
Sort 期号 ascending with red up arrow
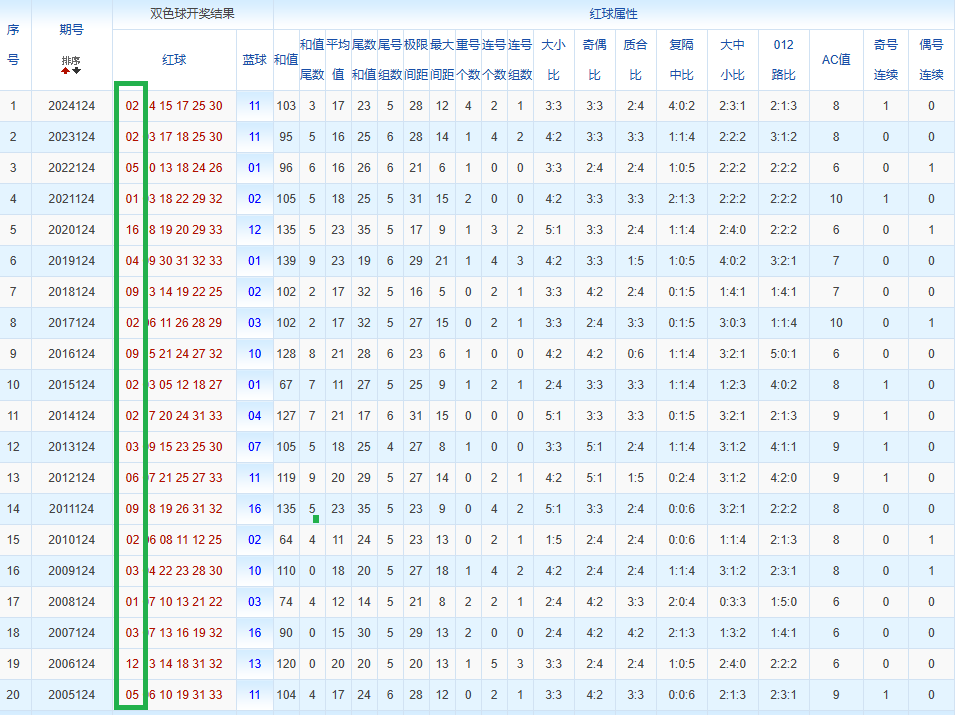[66, 71]
